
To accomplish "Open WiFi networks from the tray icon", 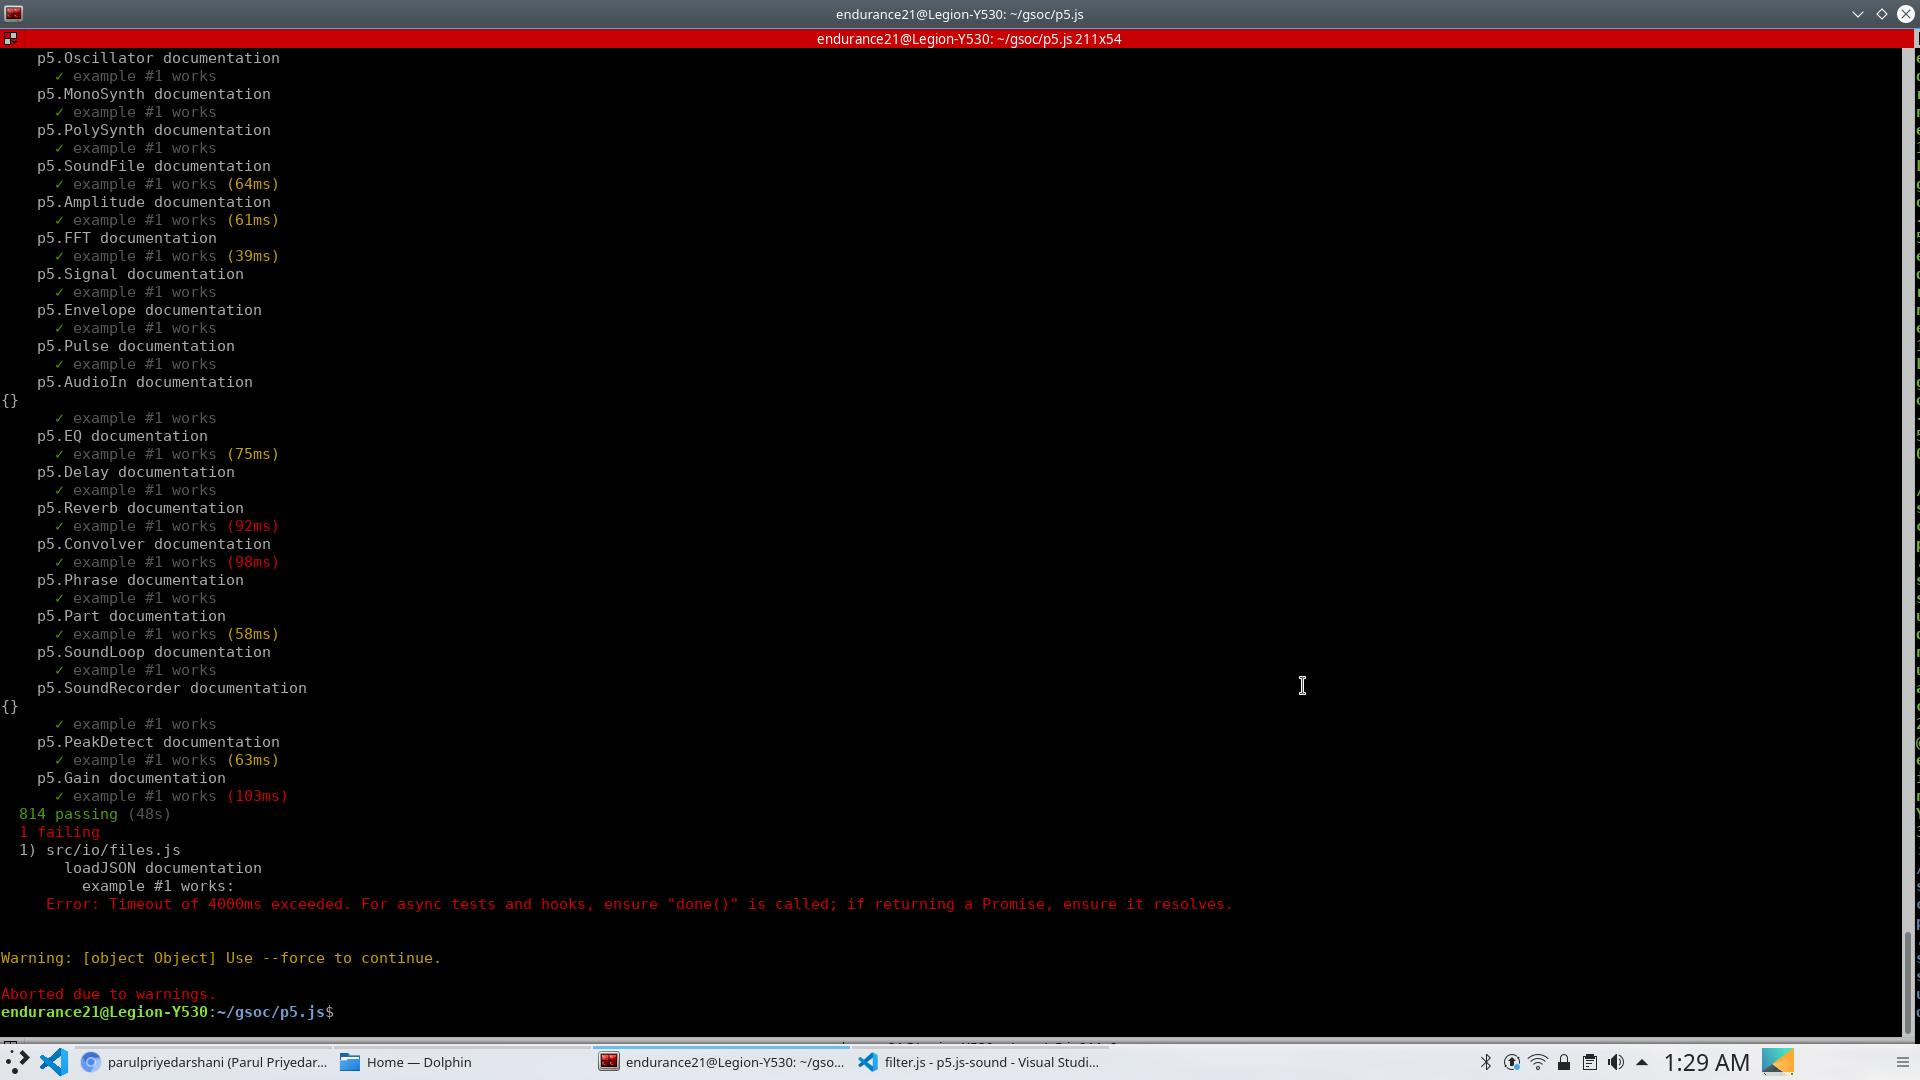I will click(x=1539, y=1062).
